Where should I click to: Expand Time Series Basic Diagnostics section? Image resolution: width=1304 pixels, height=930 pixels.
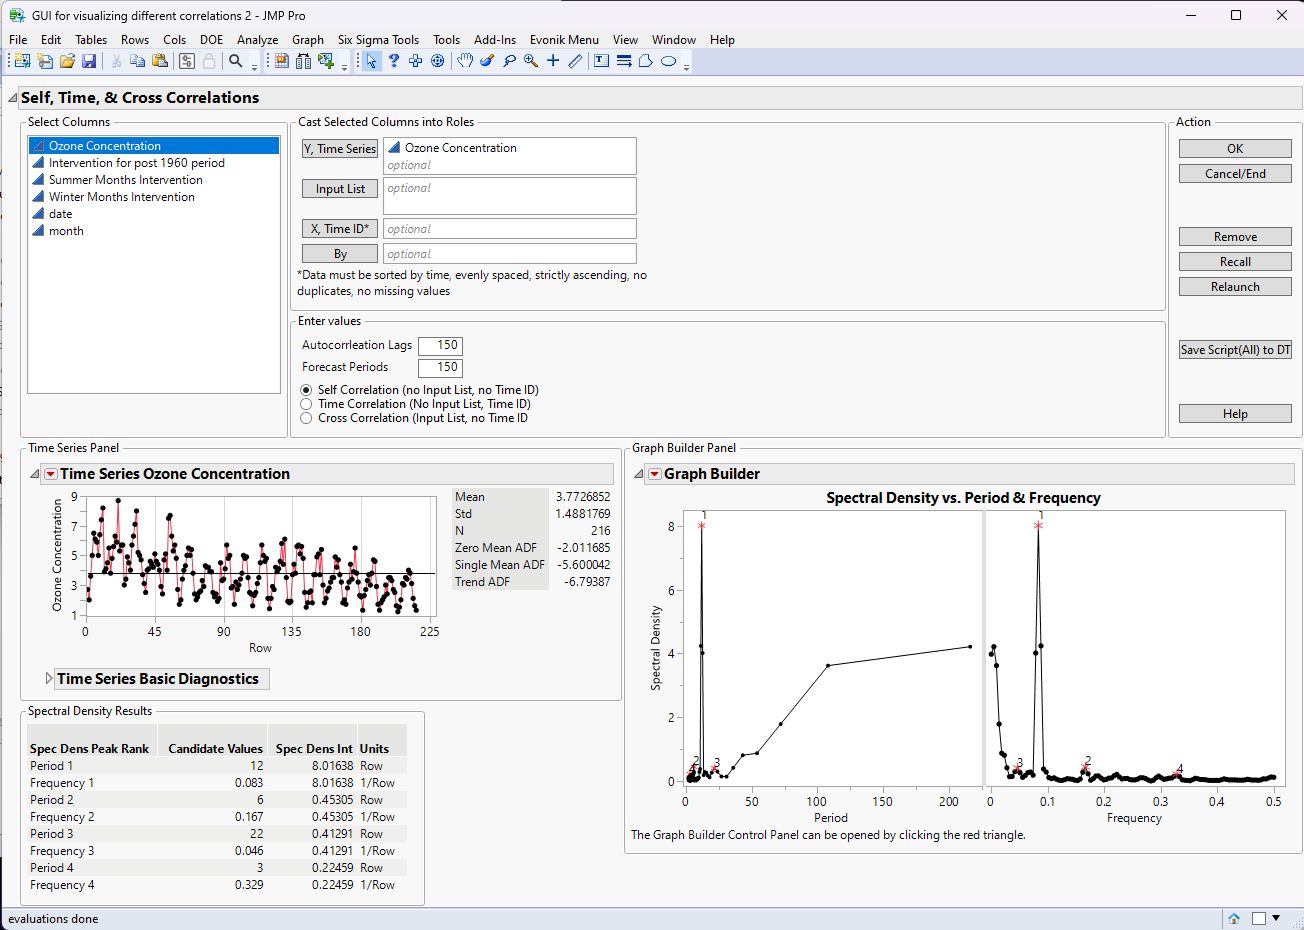click(x=49, y=679)
